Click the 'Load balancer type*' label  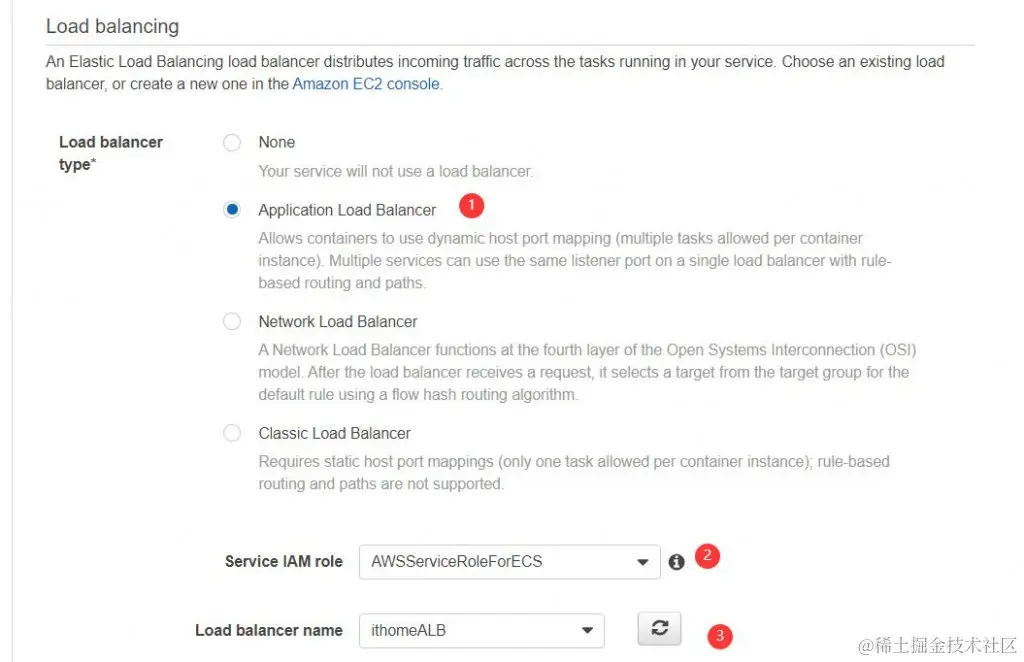point(110,153)
